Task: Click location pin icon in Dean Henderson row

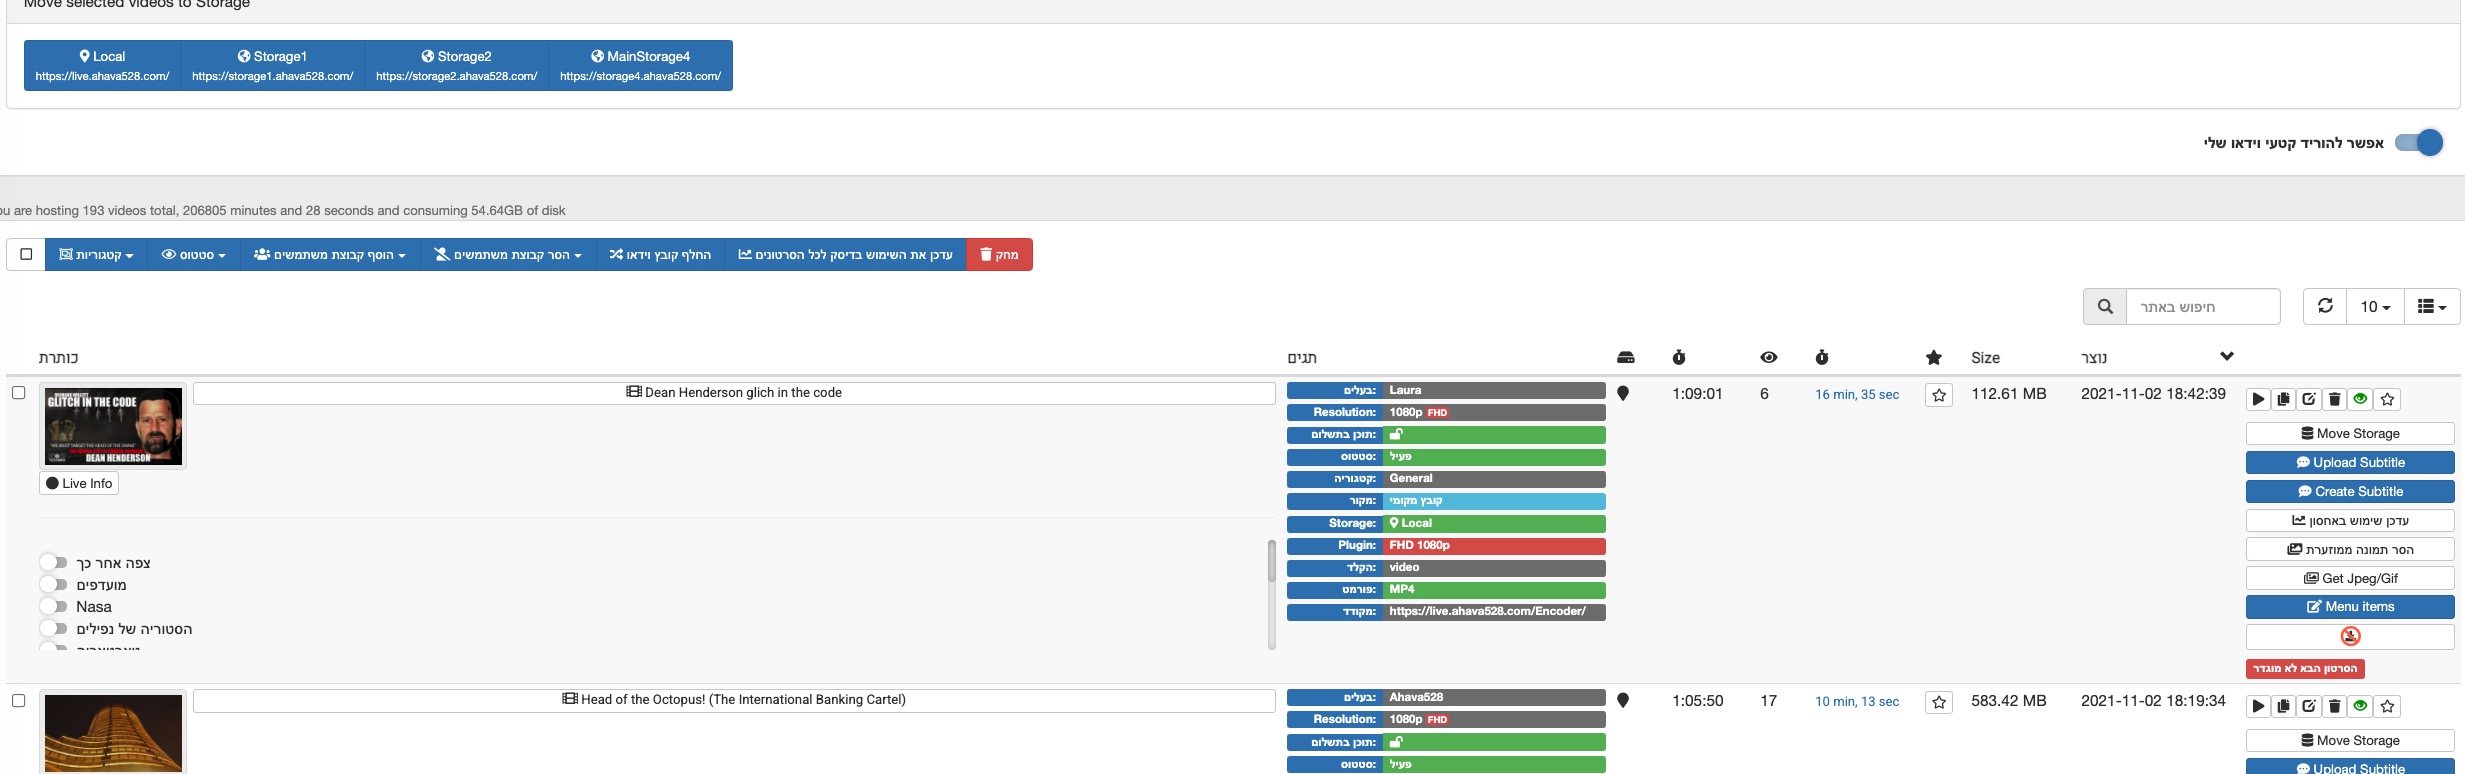Action: click(x=1623, y=394)
